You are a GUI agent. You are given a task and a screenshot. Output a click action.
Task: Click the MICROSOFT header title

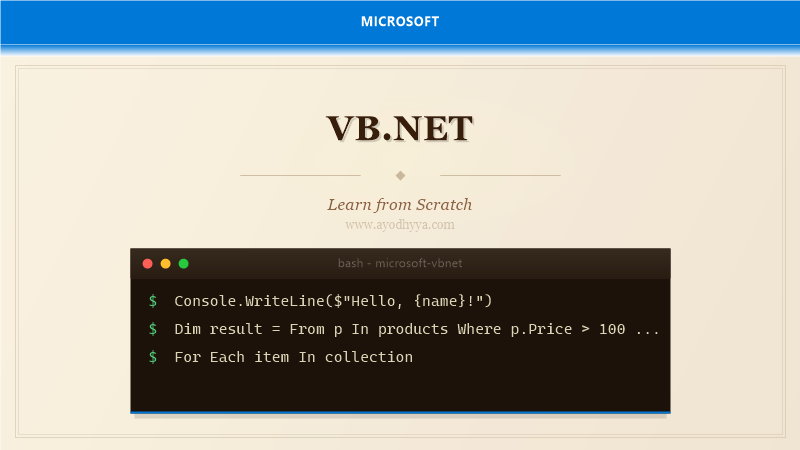pos(400,21)
